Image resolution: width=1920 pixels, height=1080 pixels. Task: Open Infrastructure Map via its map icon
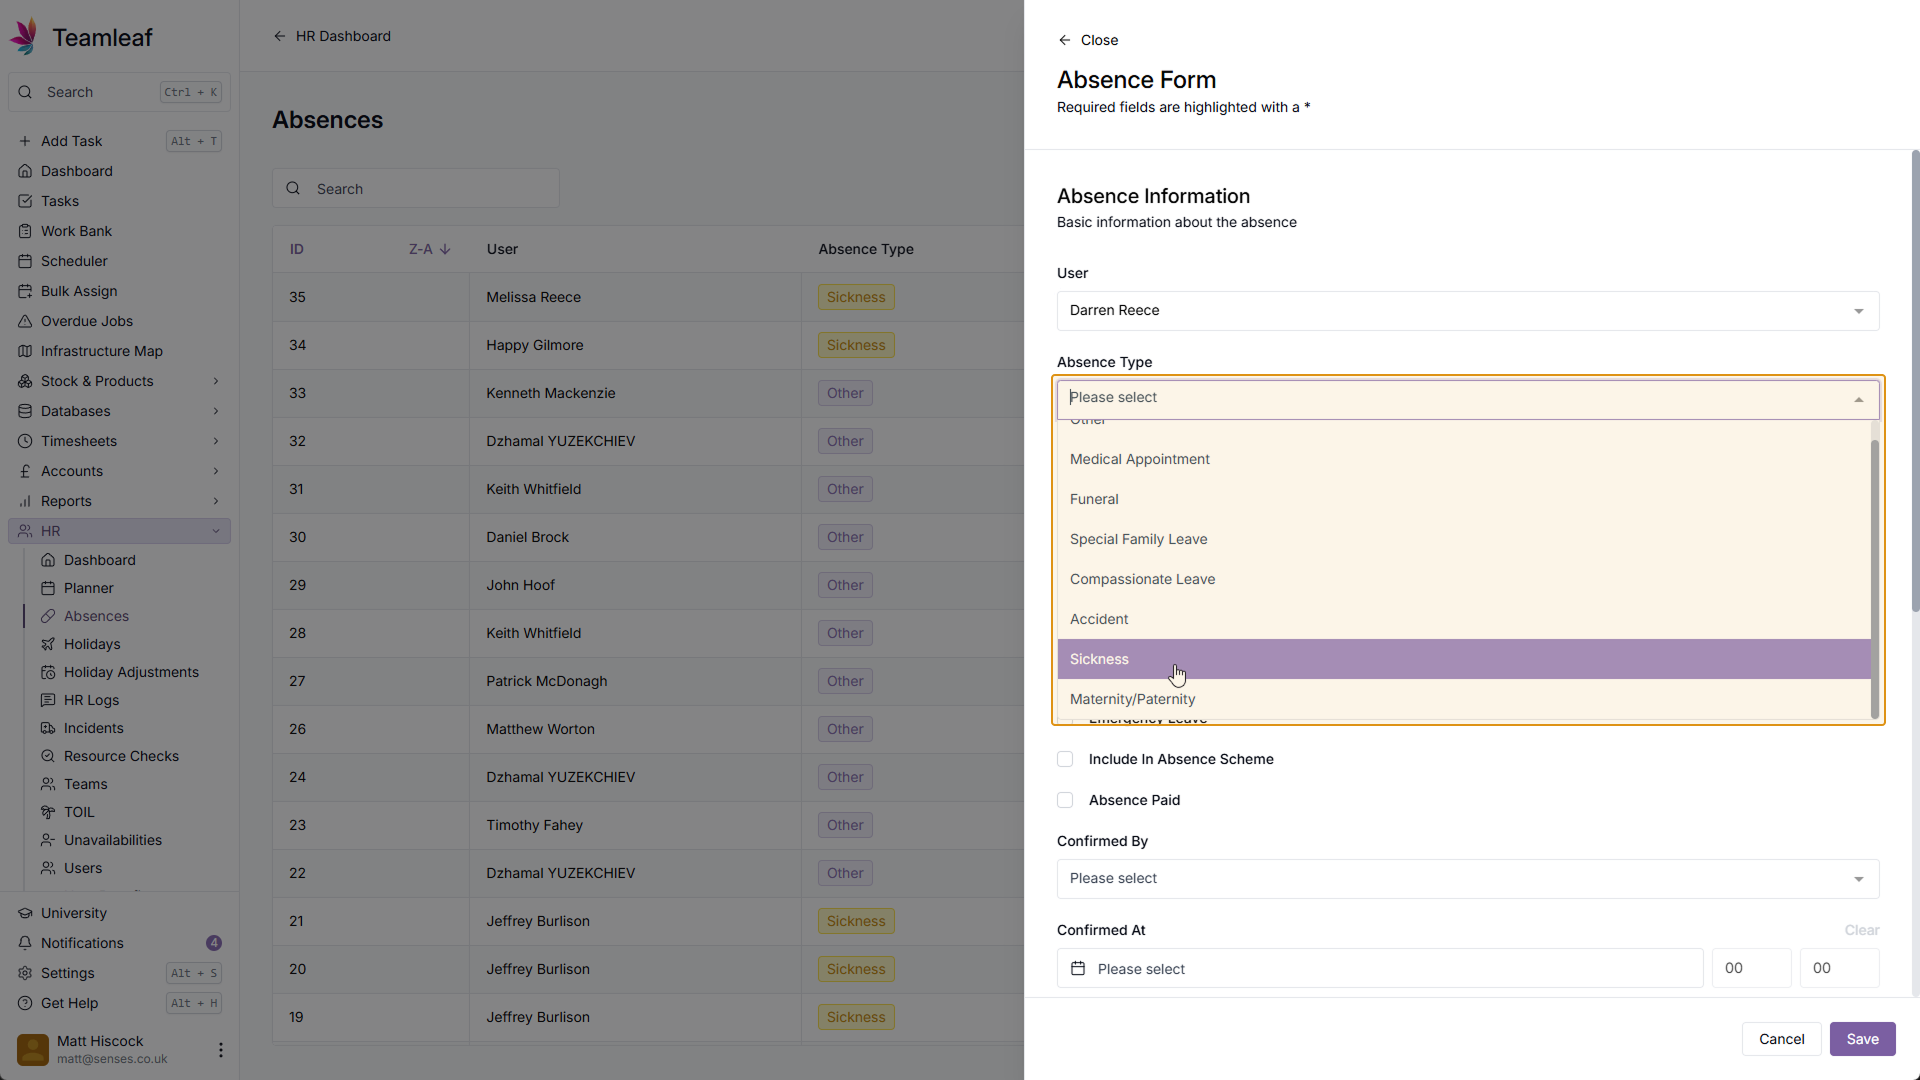coord(25,351)
